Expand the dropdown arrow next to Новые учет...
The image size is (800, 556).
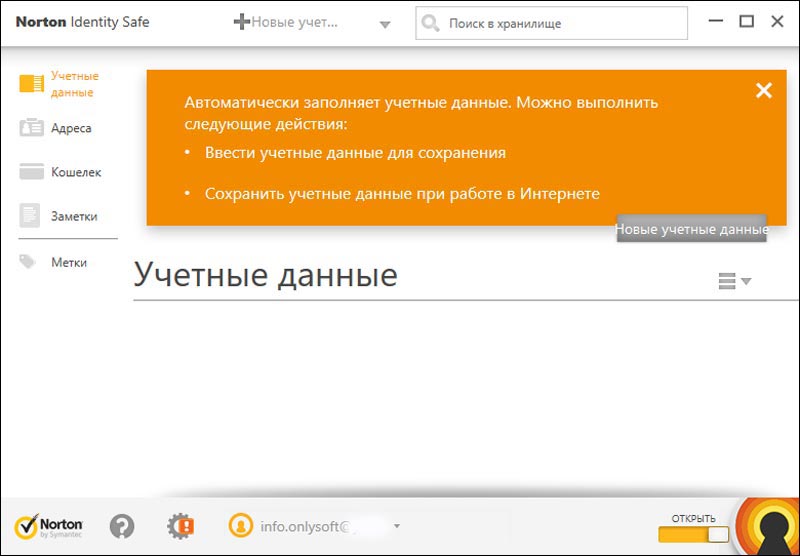[x=385, y=25]
